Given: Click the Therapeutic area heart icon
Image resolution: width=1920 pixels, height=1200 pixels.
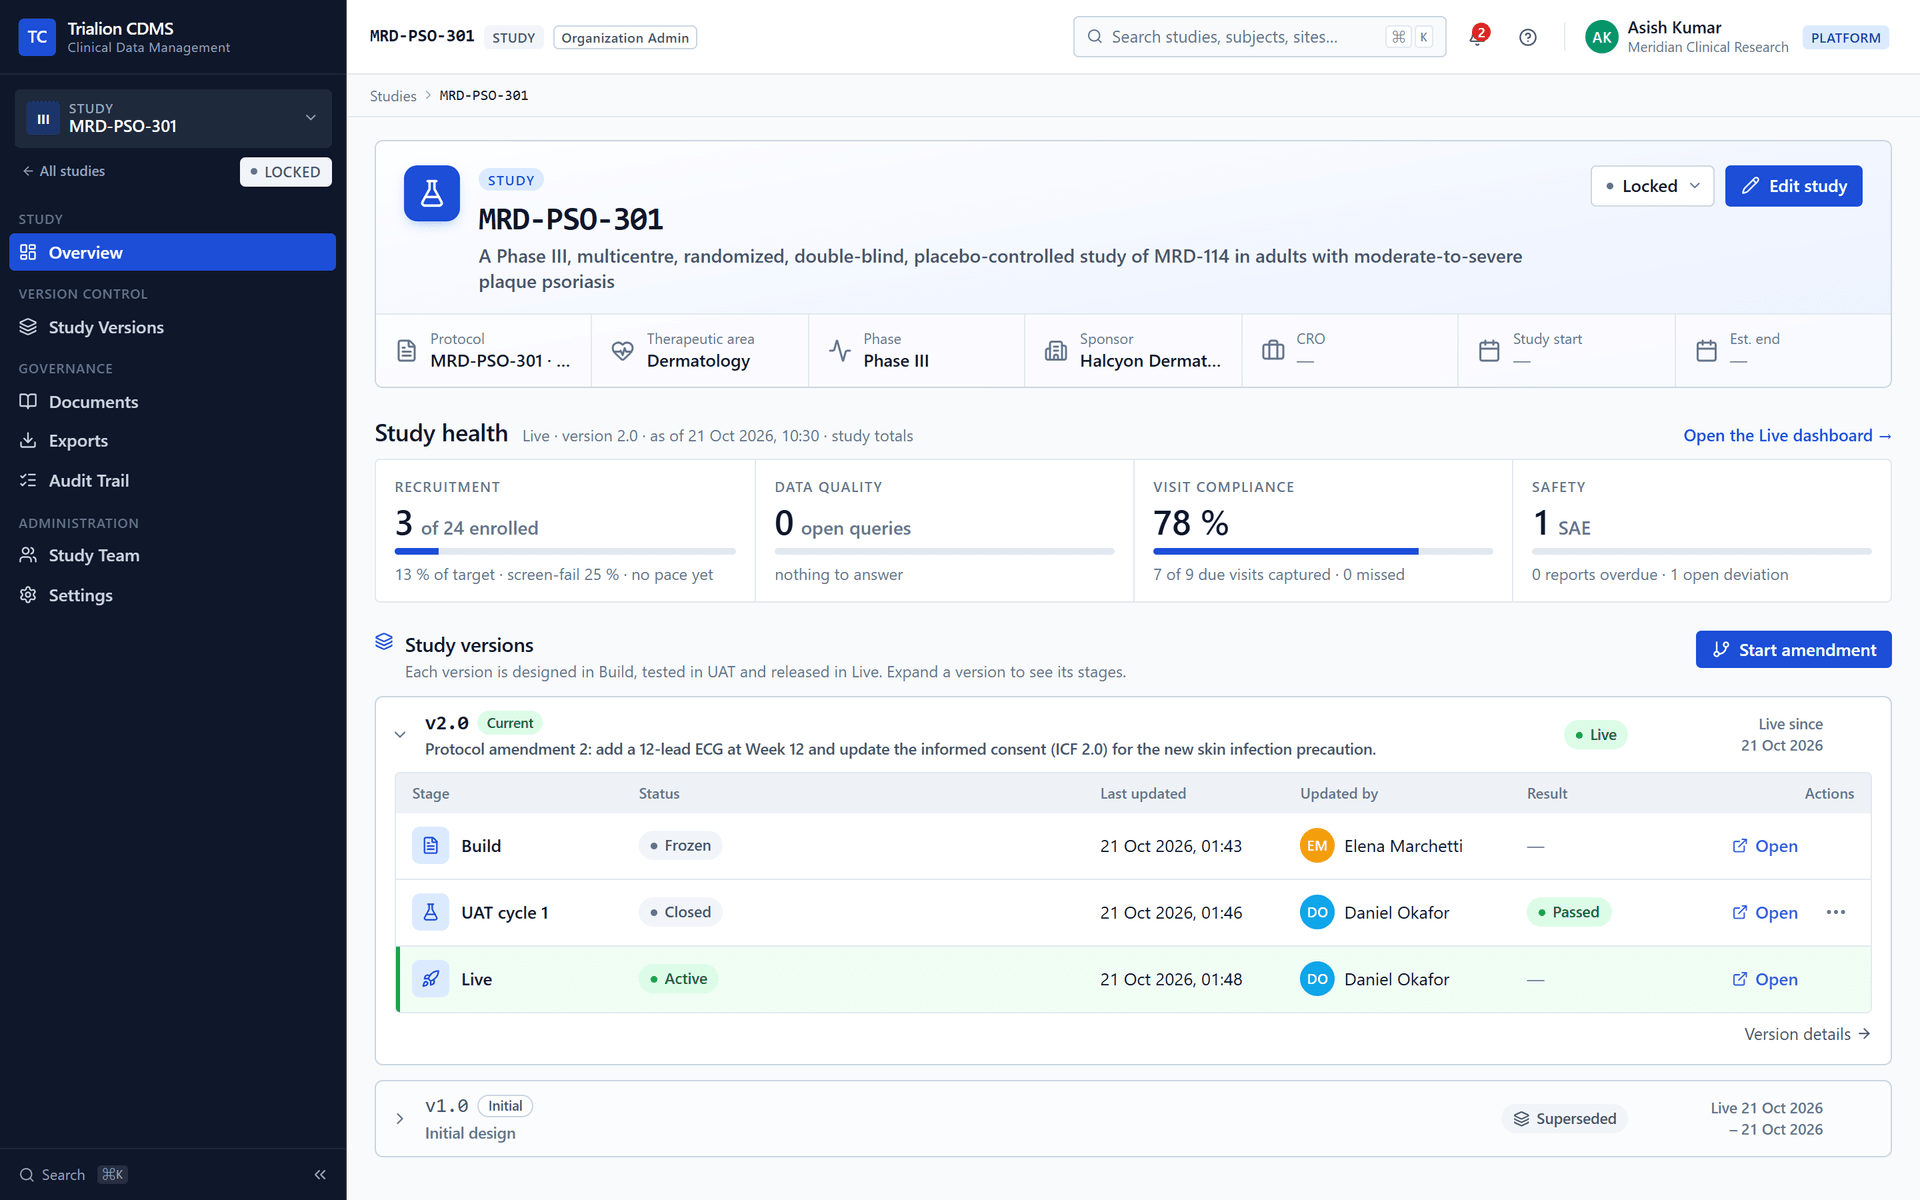Looking at the screenshot, I should (622, 351).
